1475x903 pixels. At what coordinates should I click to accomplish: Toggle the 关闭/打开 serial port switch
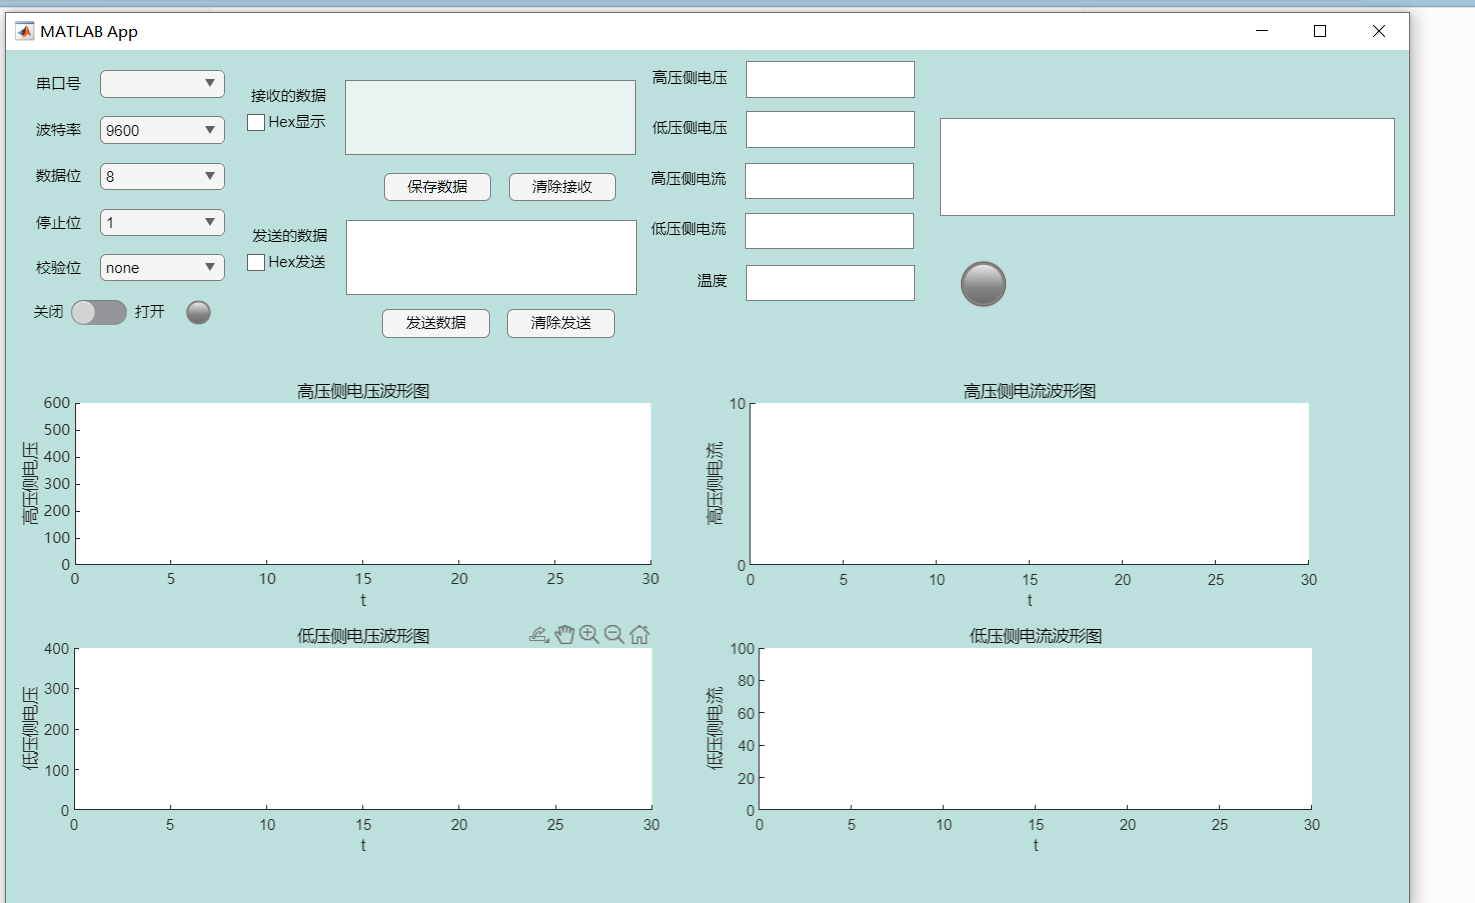click(x=99, y=312)
